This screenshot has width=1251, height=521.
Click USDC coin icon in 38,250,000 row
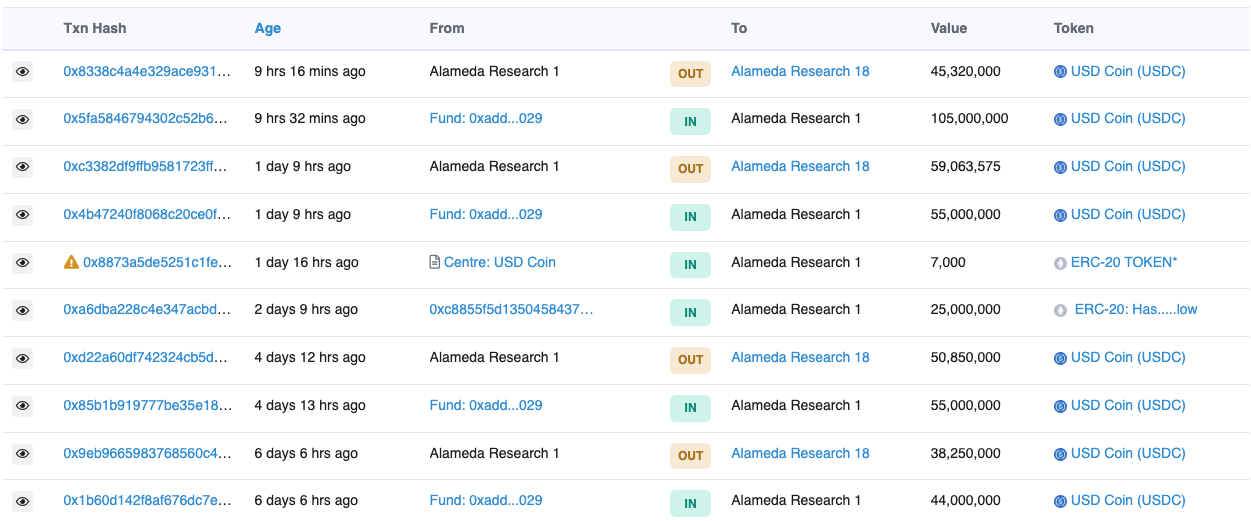point(1060,454)
